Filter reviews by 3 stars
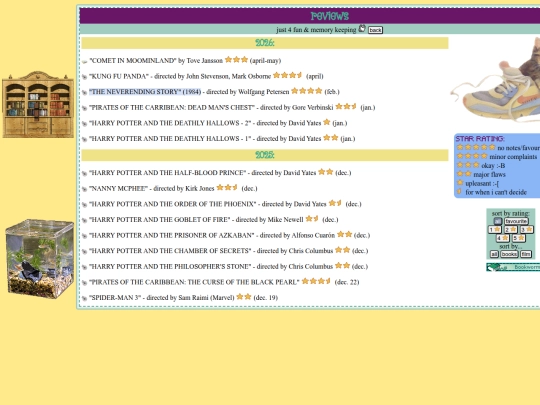 click(x=527, y=229)
